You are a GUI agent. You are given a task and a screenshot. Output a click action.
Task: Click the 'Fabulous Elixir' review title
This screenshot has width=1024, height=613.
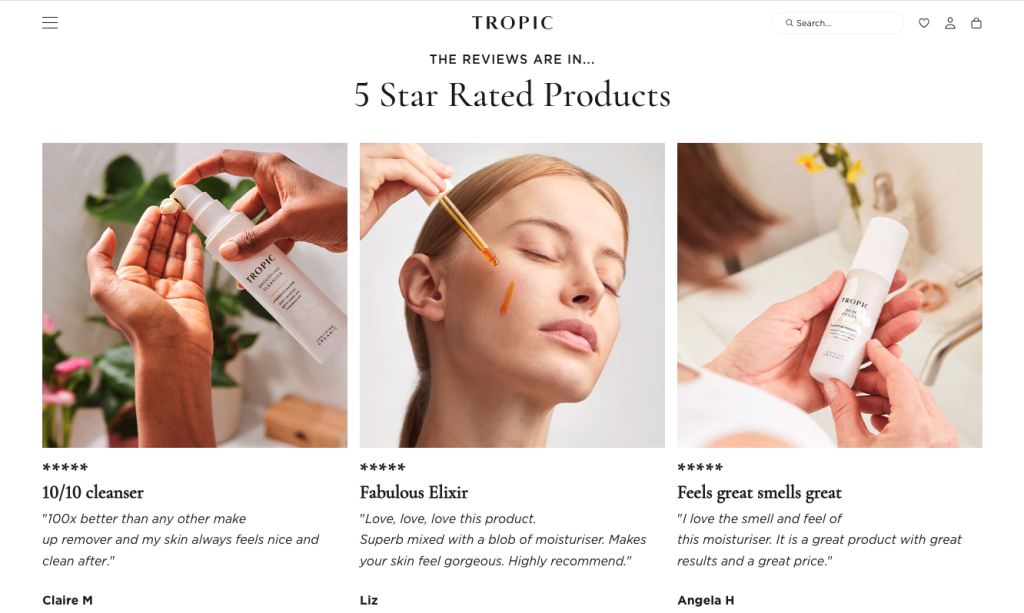(413, 492)
